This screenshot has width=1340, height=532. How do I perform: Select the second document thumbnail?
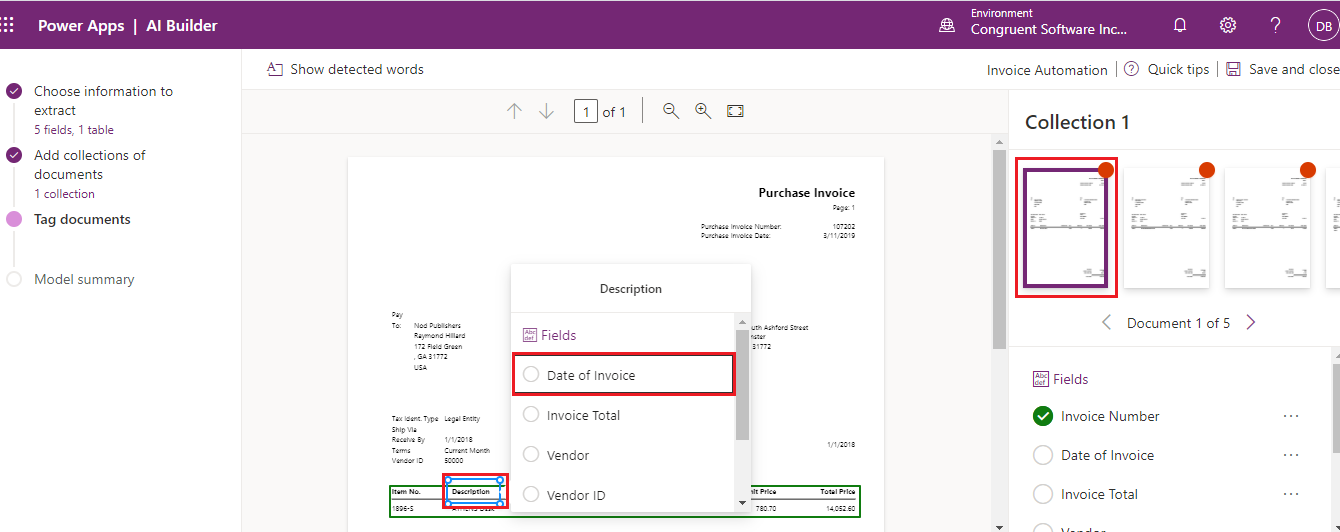point(1167,228)
